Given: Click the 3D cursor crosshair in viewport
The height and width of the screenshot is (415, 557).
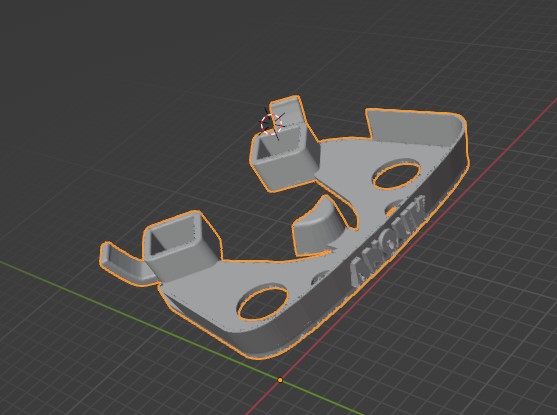Looking at the screenshot, I should coord(272,124).
